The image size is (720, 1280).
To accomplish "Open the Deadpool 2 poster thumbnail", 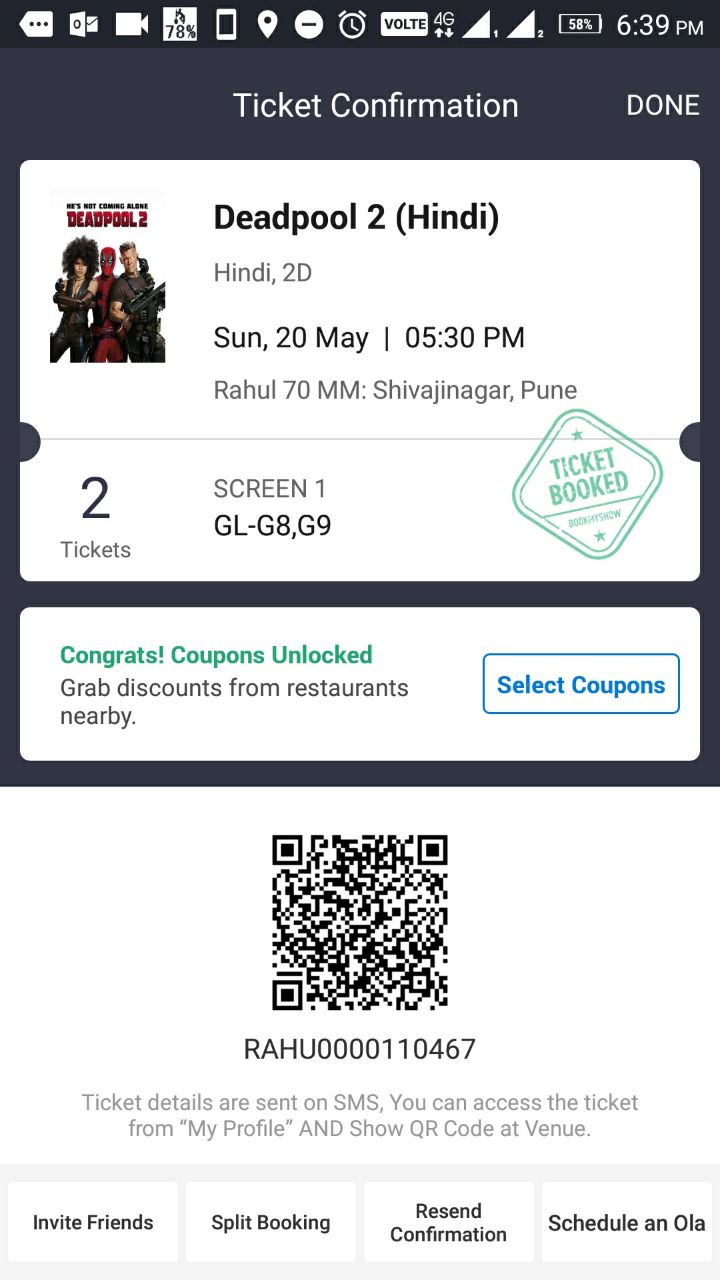I will point(107,276).
